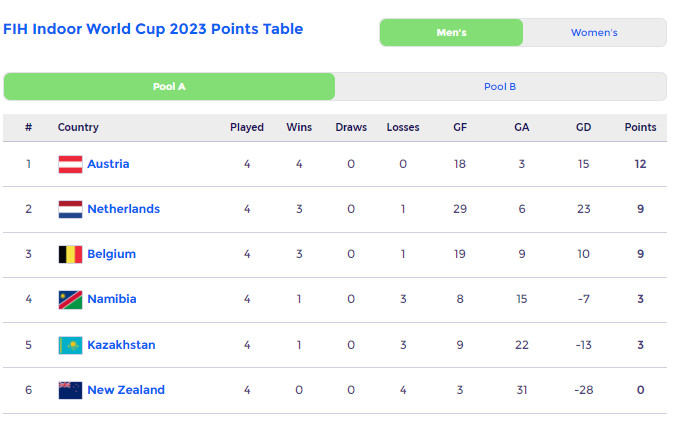Open the Austria team link
673x434 pixels.
[x=108, y=164]
